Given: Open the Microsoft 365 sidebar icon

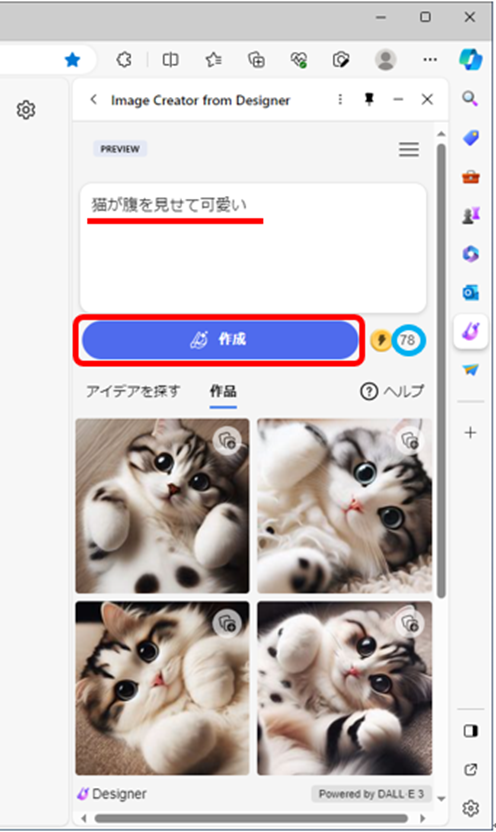Looking at the screenshot, I should [x=471, y=254].
